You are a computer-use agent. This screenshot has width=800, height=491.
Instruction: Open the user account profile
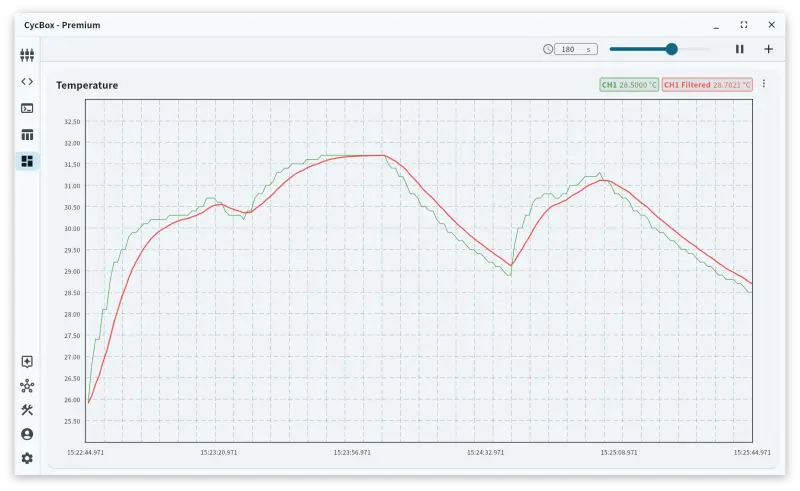[x=27, y=434]
